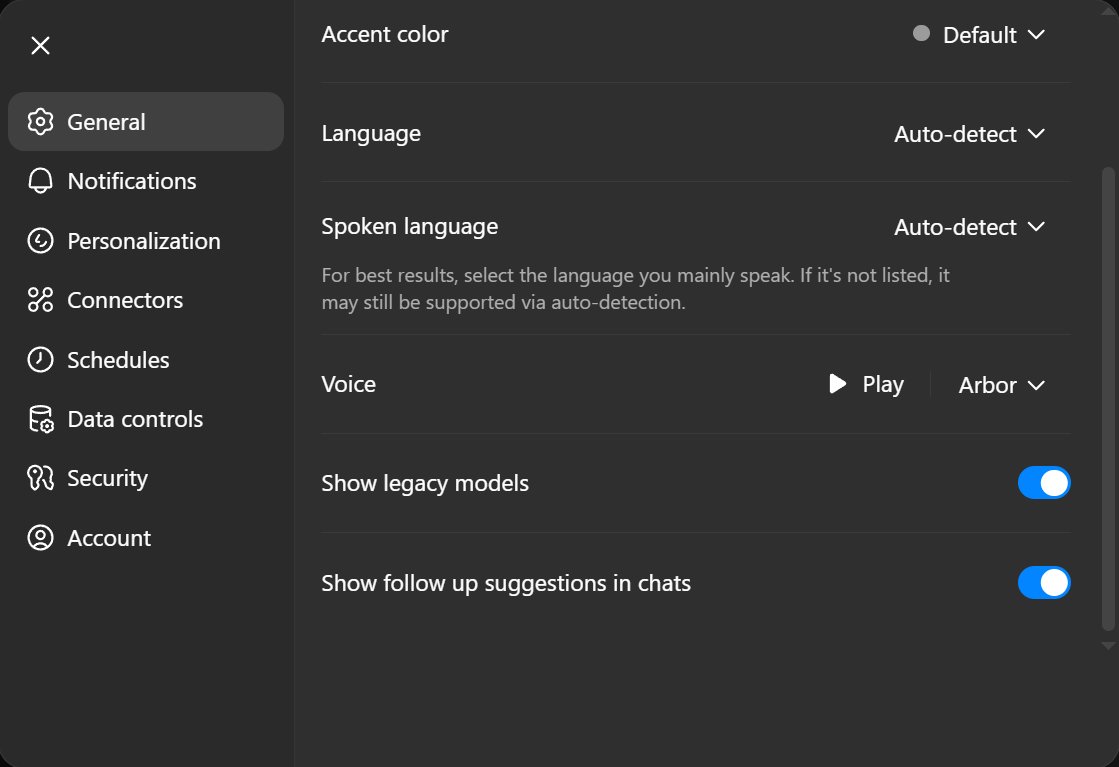Screen dimensions: 1119x767
Task: Go to Connectors settings
Action: (x=146, y=300)
